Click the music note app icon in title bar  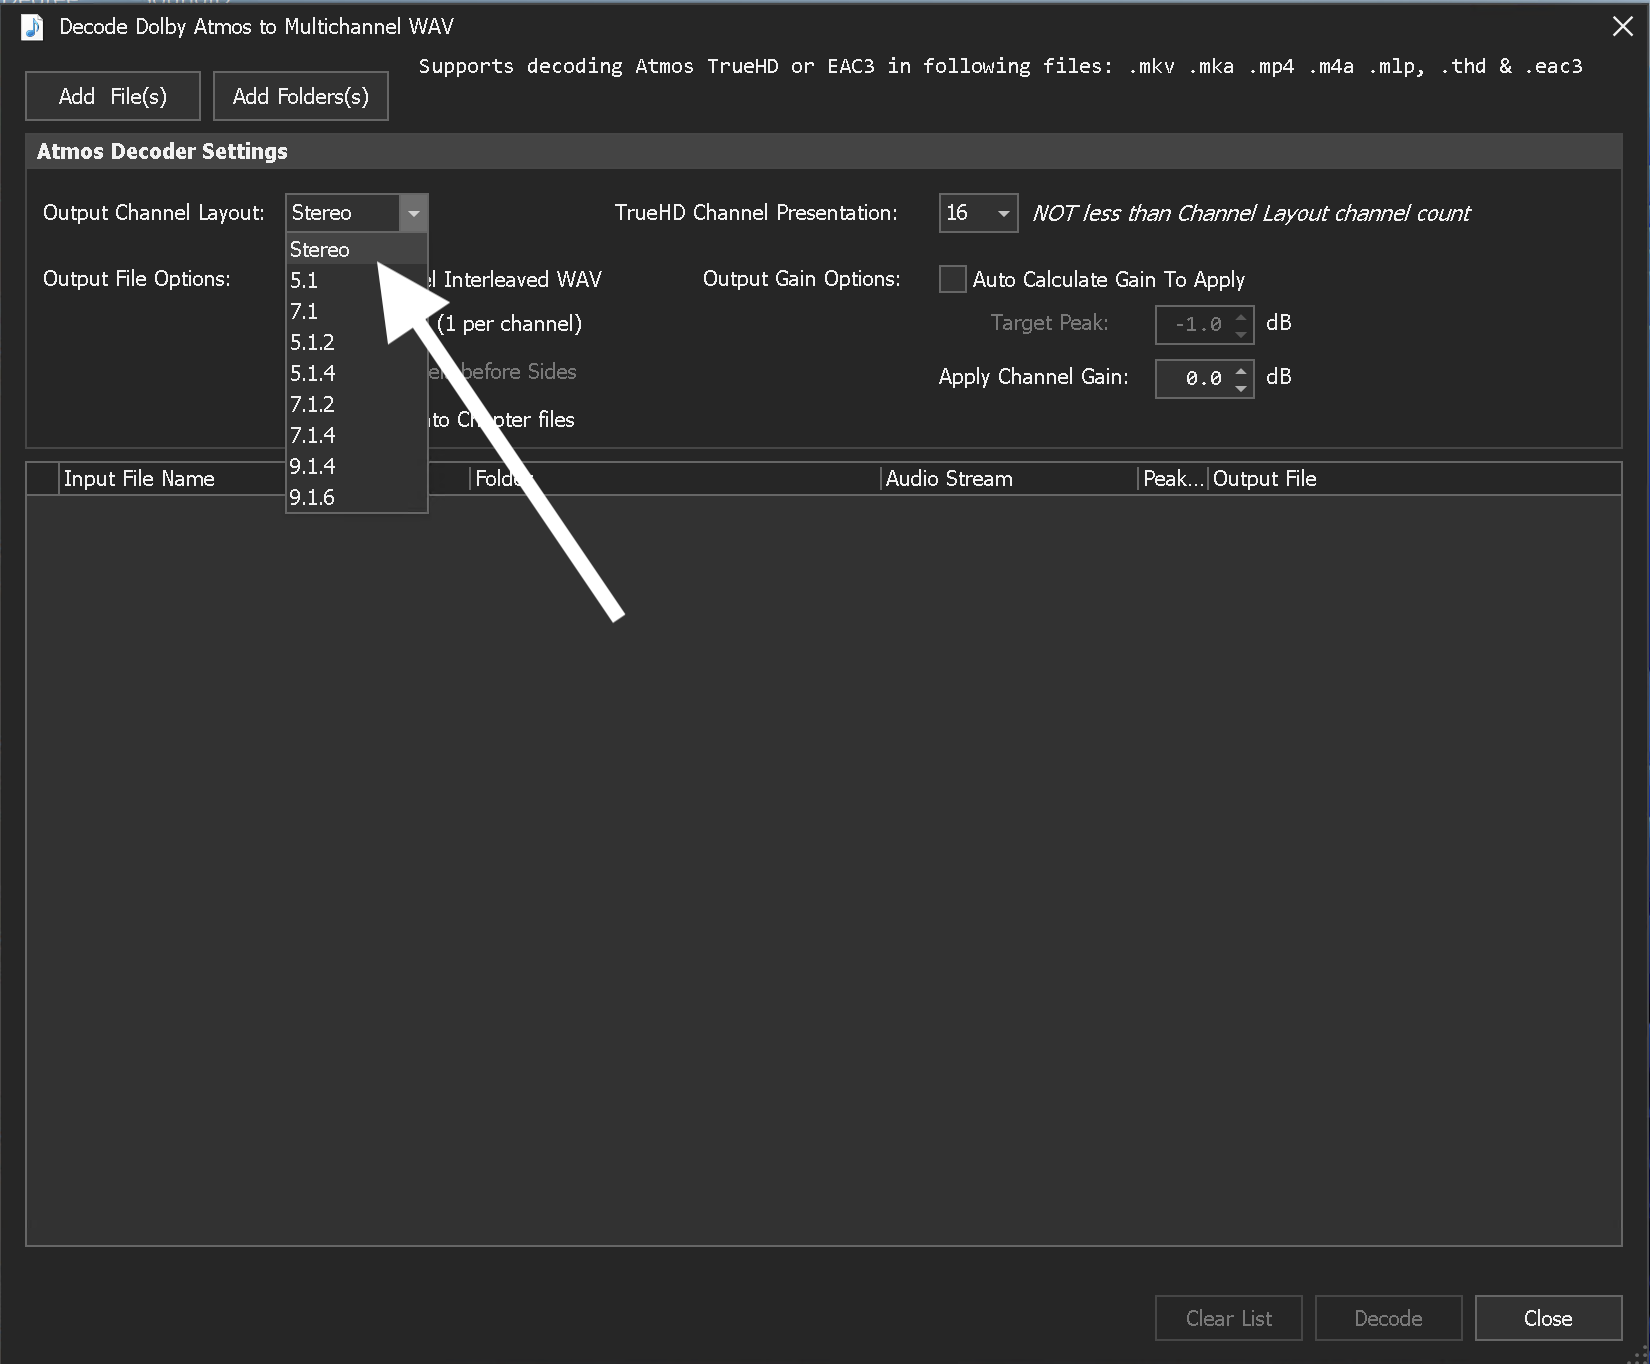[33, 27]
